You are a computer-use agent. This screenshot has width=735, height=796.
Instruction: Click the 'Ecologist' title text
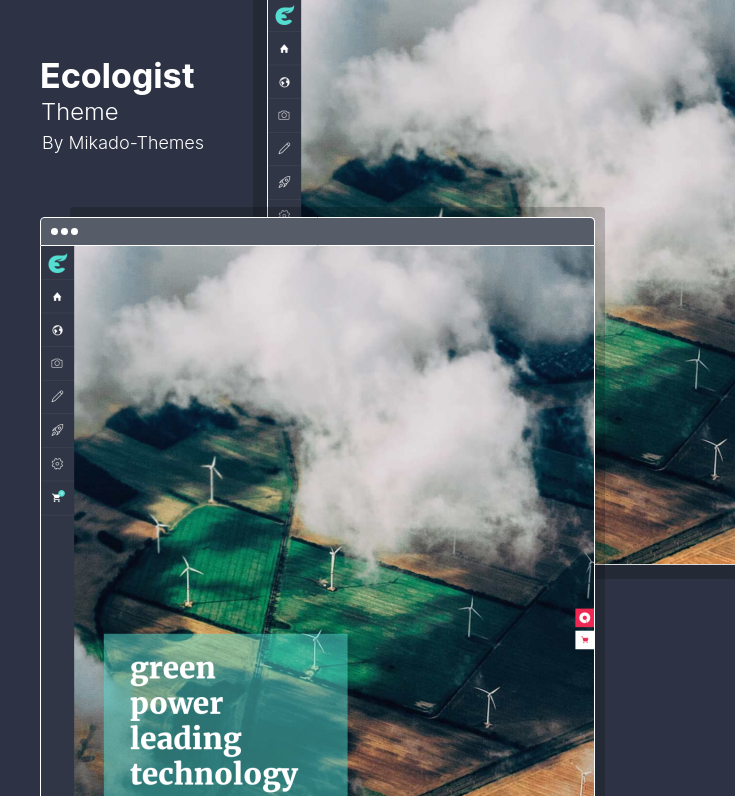(117, 76)
